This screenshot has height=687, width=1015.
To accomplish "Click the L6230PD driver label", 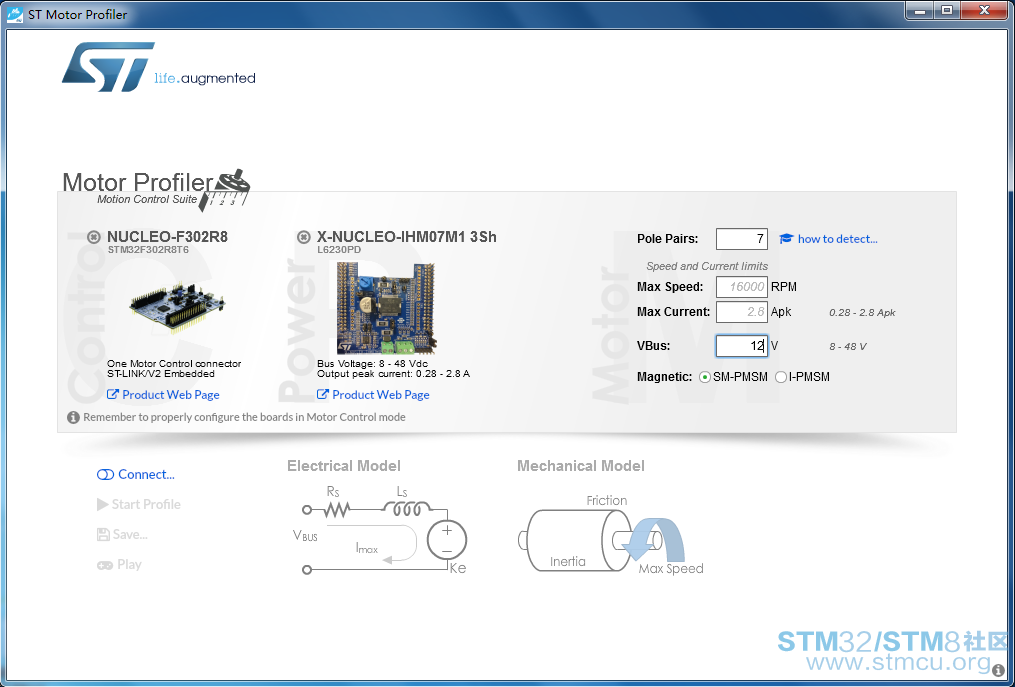I will tap(339, 249).
